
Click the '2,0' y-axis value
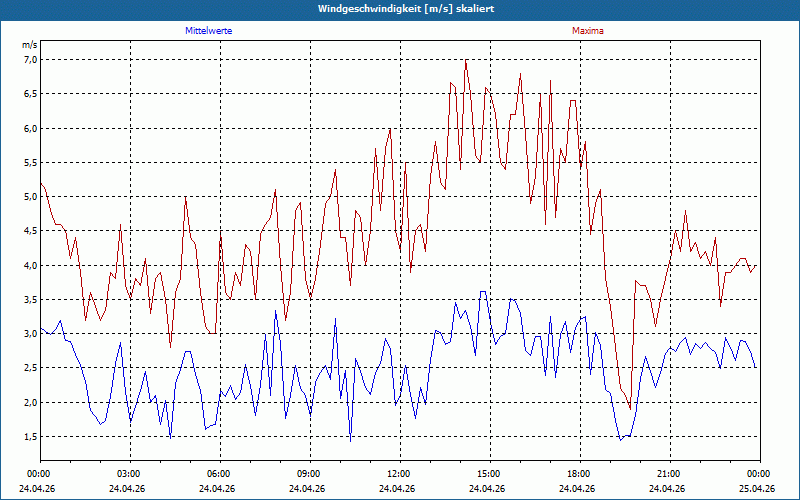point(31,402)
